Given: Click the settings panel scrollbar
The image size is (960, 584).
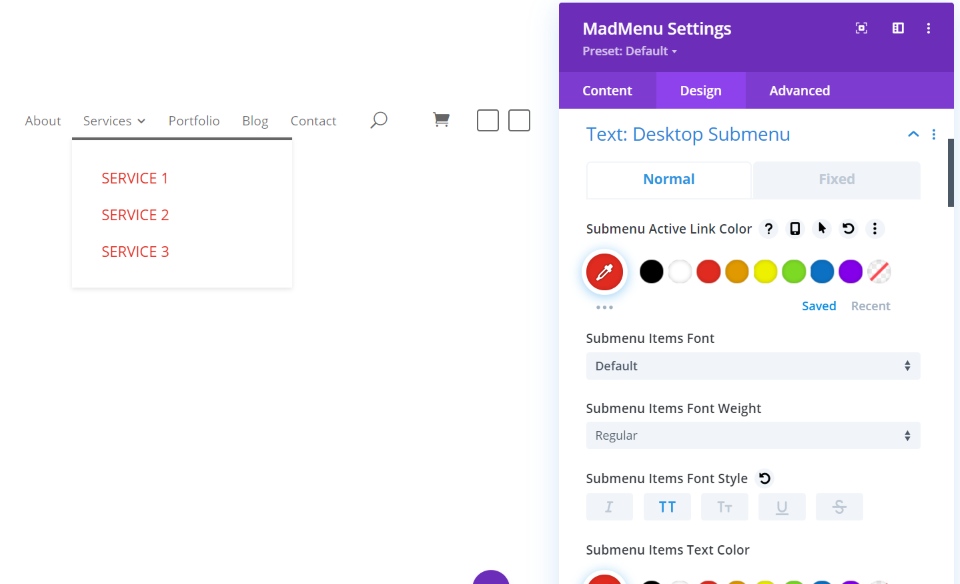Looking at the screenshot, I should point(951,173).
